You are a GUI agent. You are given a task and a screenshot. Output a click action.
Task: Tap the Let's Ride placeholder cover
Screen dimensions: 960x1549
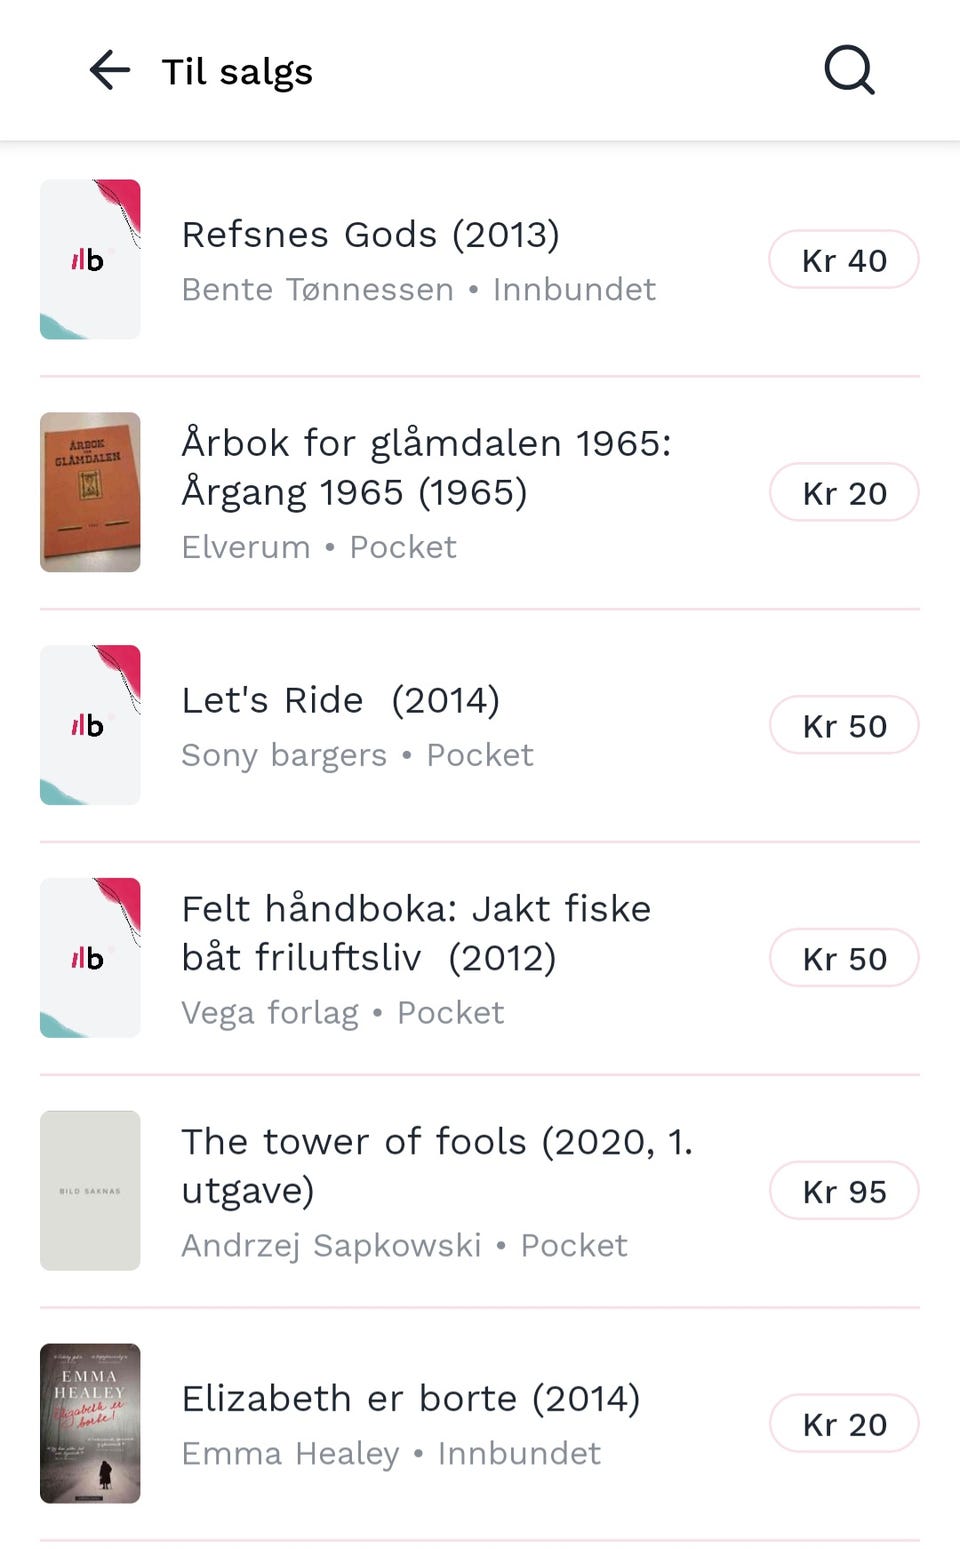(90, 725)
